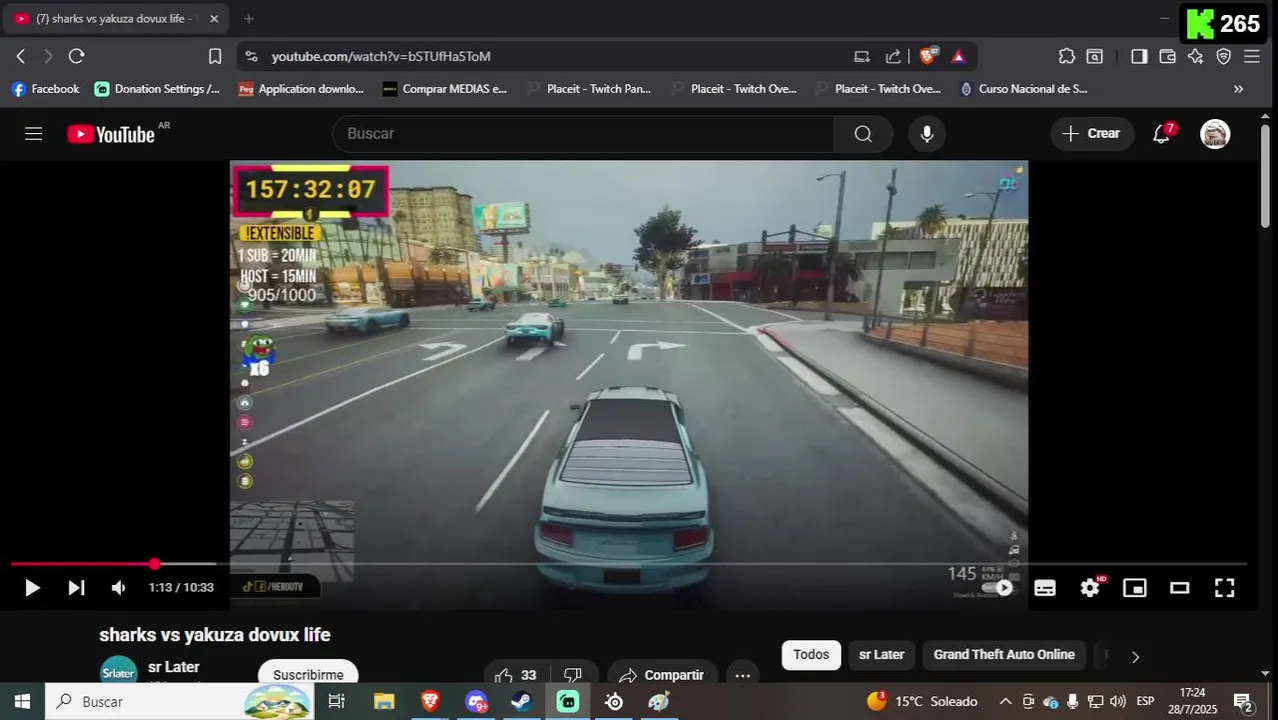Select the sr Later filter chip
This screenshot has width=1278, height=720.
881,655
